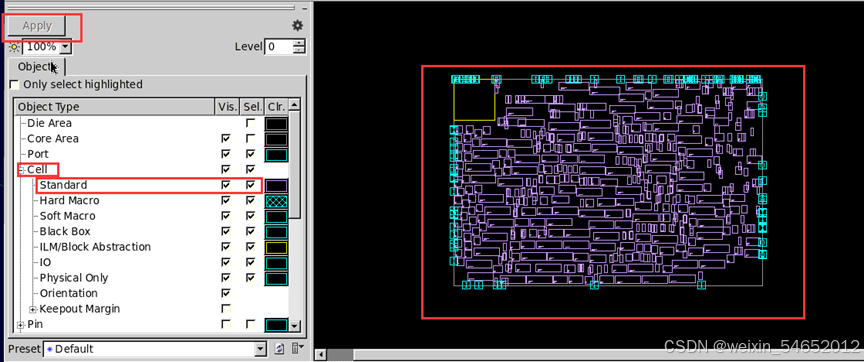Toggle Black Box visibility checkbox
This screenshot has height=362, width=864.
coord(225,231)
